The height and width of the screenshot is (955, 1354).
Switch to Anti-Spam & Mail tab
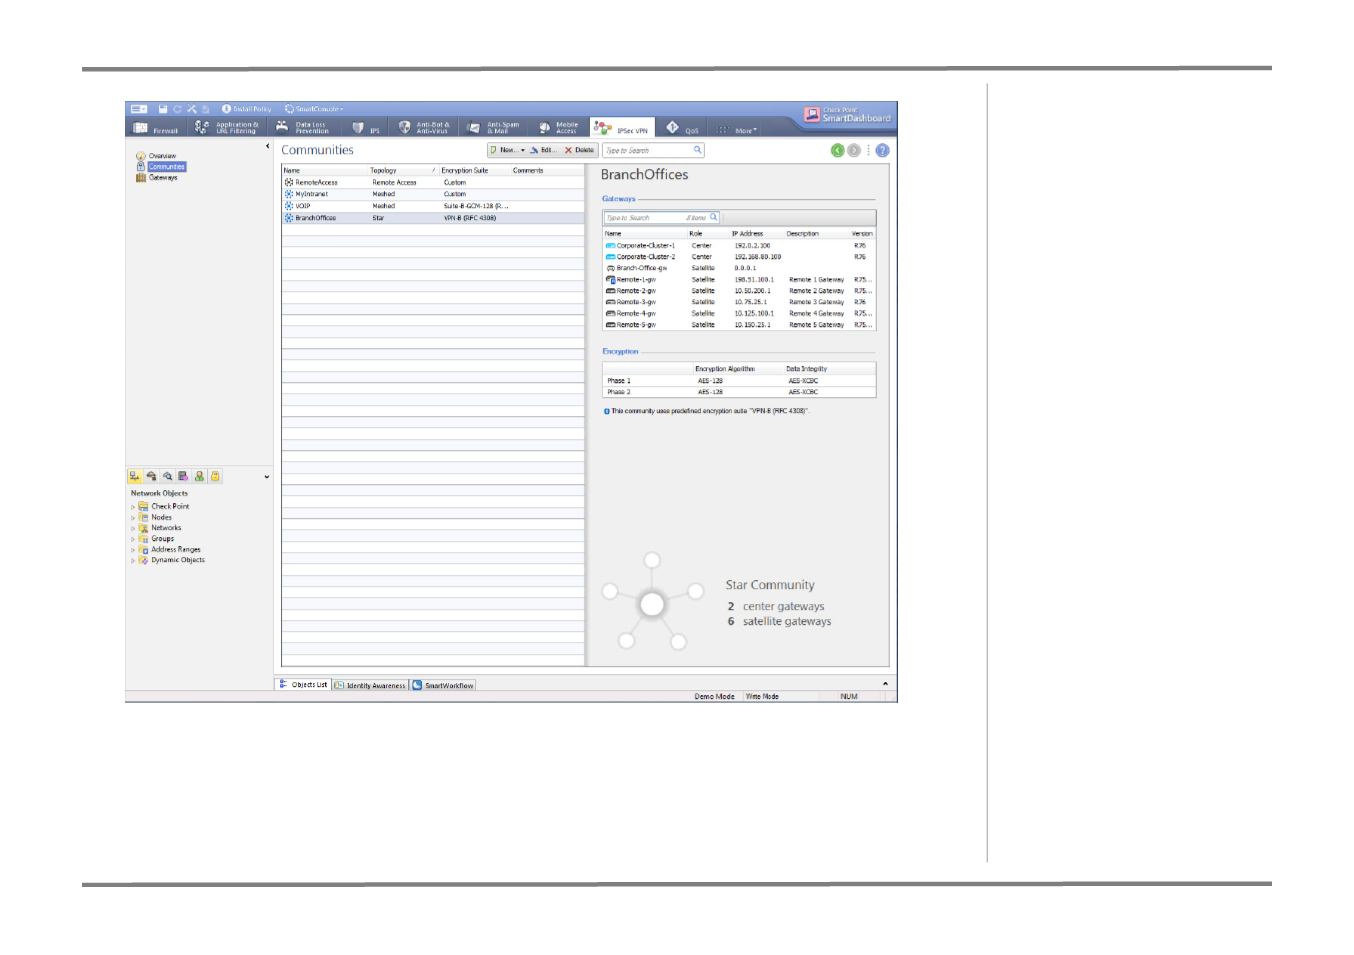coord(494,128)
